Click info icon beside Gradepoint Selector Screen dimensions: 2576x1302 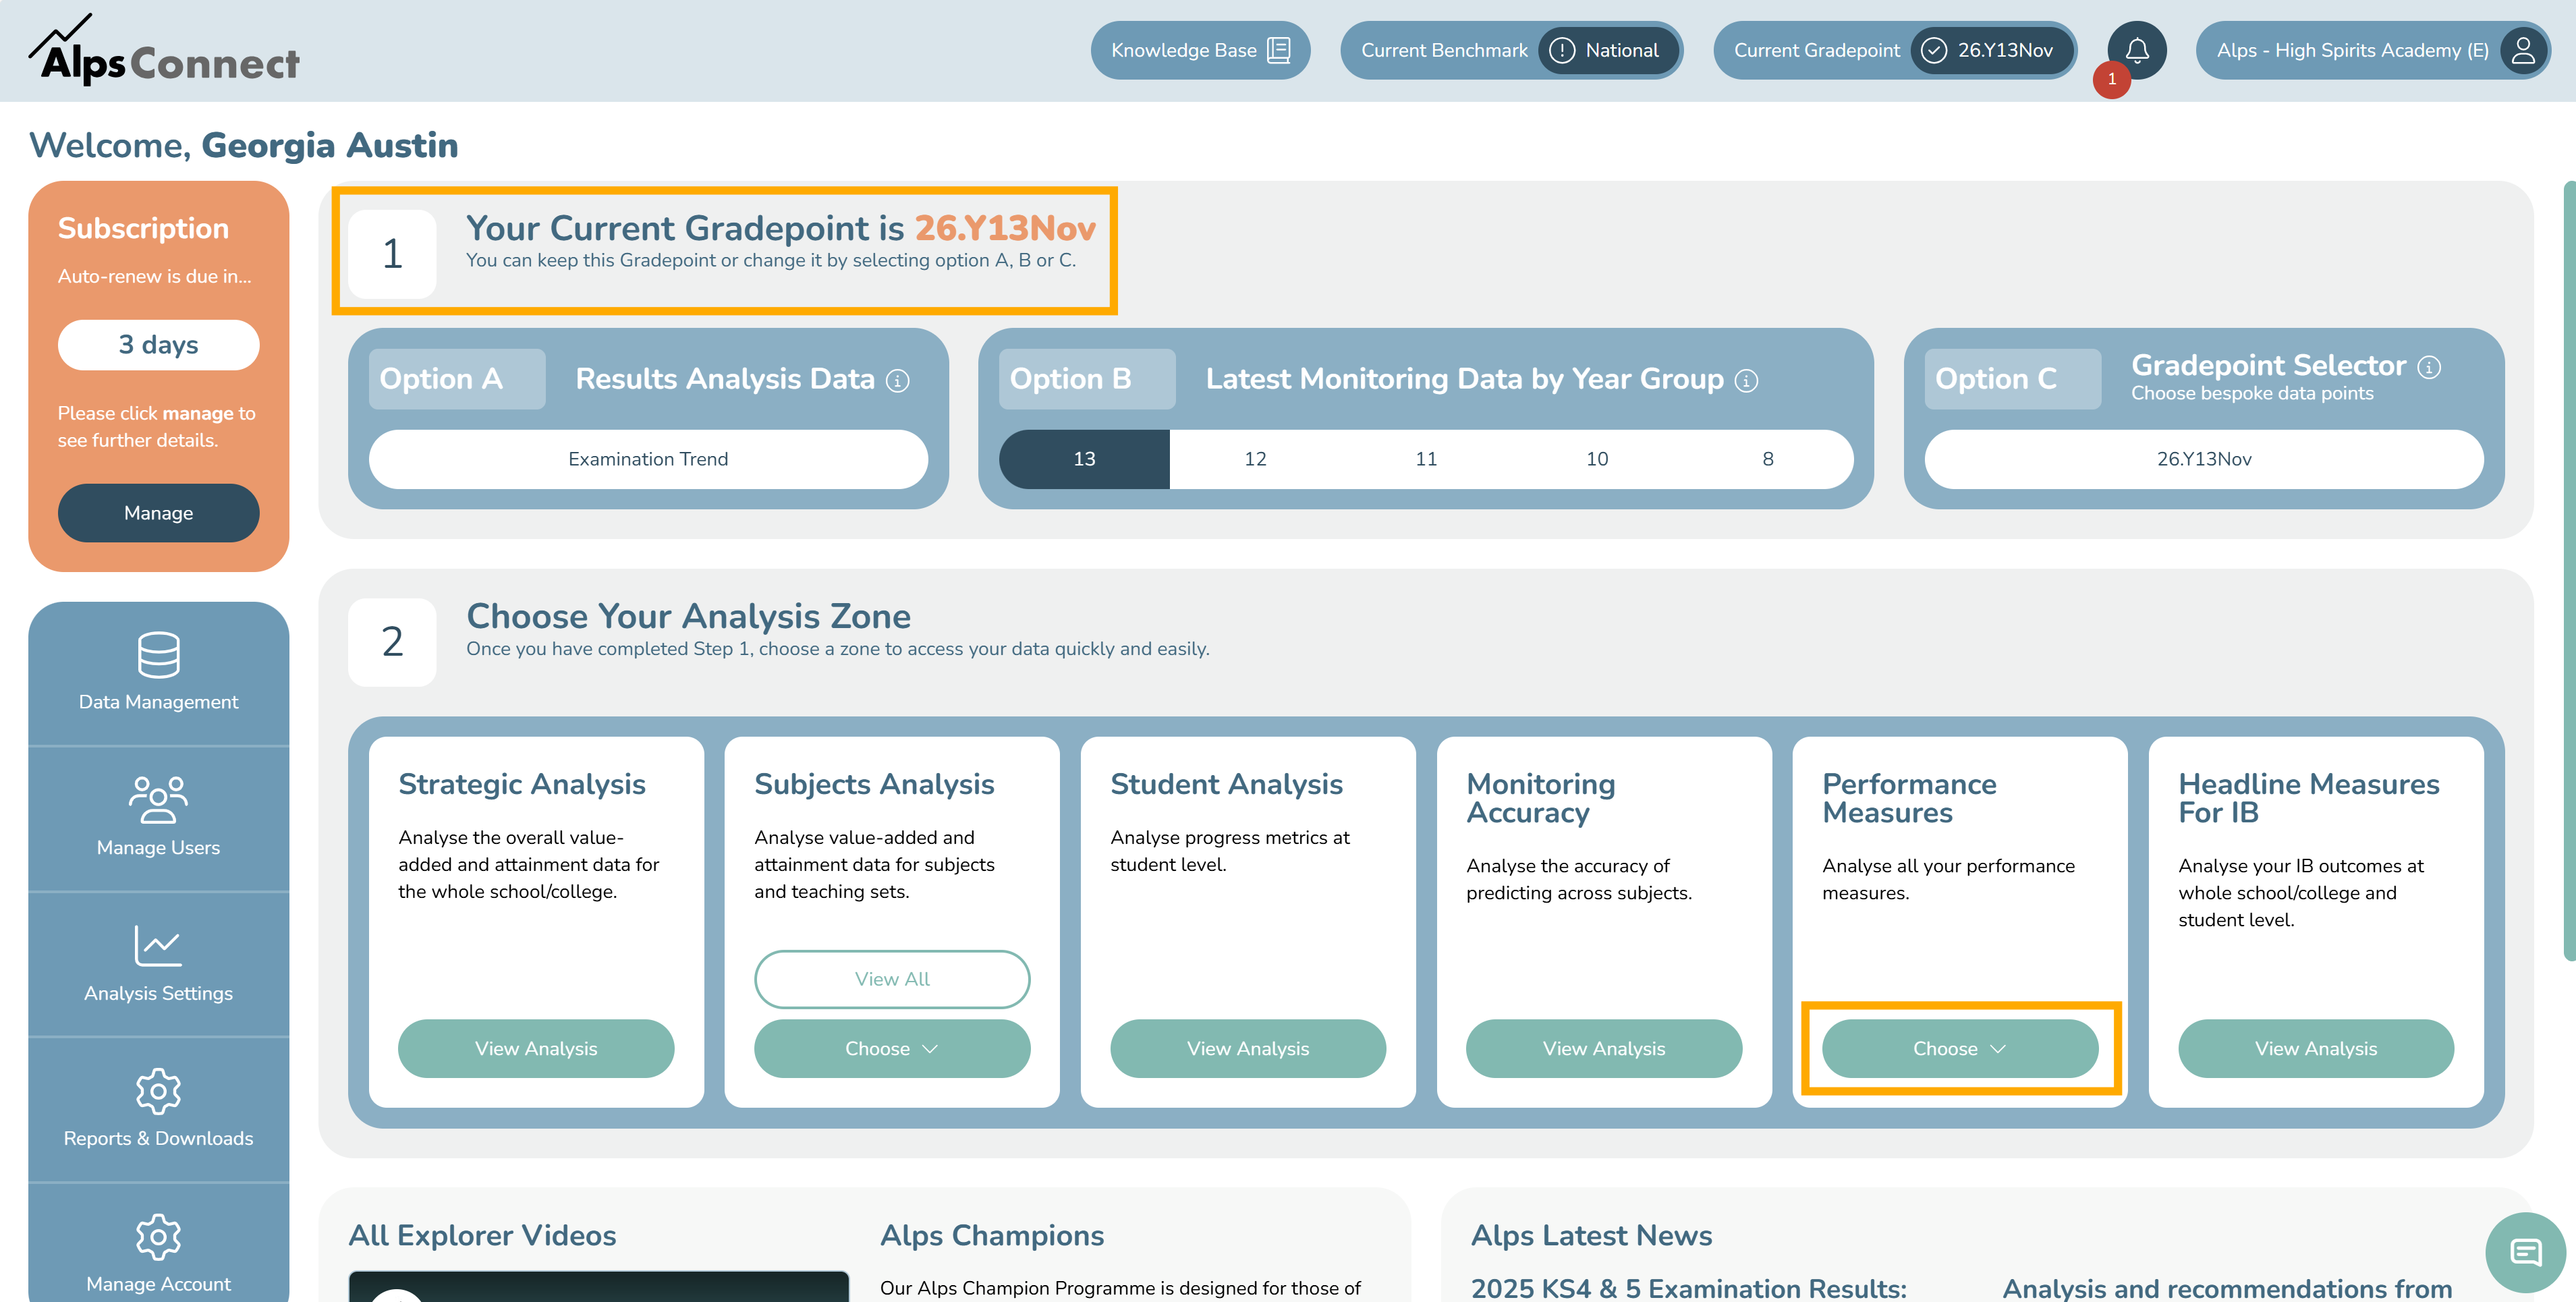point(2429,367)
